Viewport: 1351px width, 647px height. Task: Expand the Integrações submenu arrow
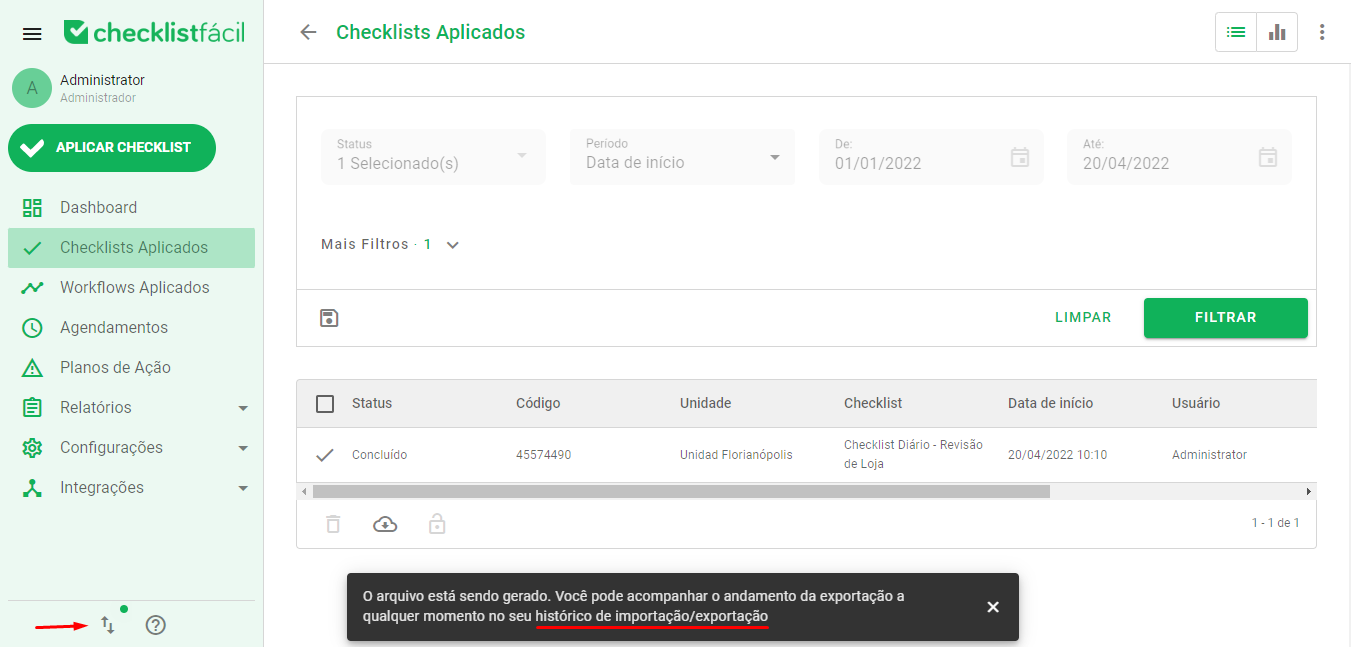243,488
